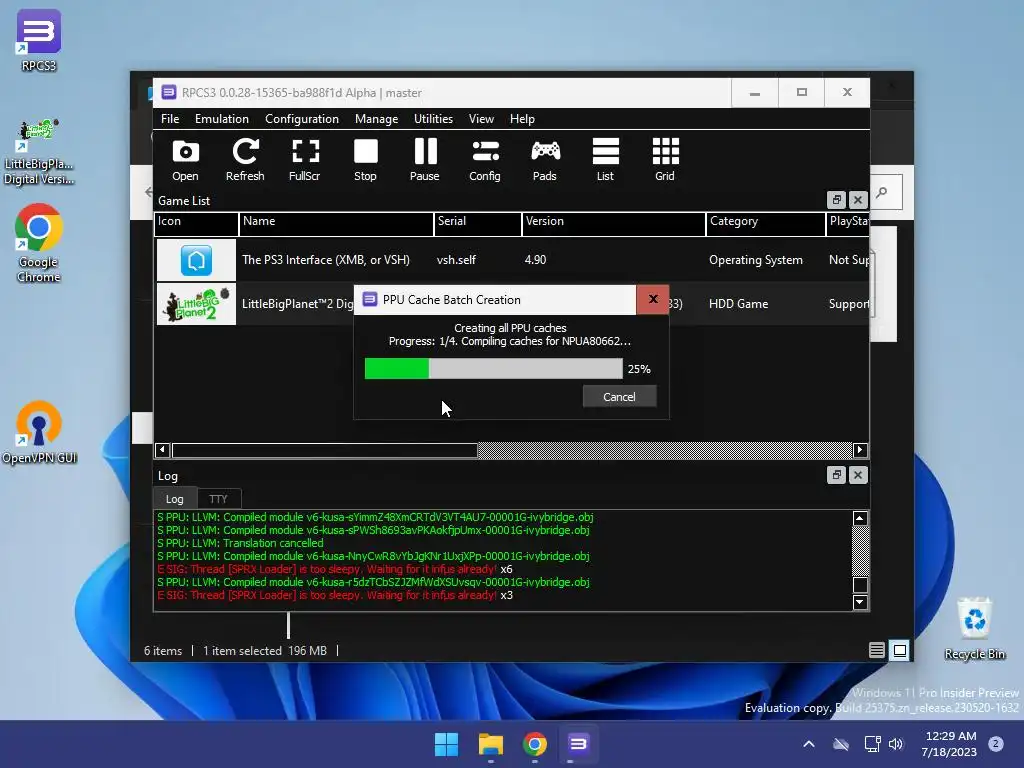The width and height of the screenshot is (1024, 768).
Task: Cancel the PPU cache creation
Action: click(x=619, y=396)
